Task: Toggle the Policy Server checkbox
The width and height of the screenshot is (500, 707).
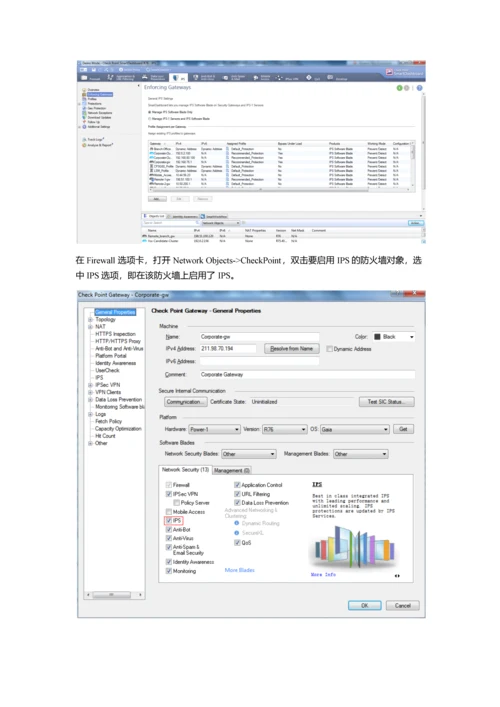Action: (177, 503)
